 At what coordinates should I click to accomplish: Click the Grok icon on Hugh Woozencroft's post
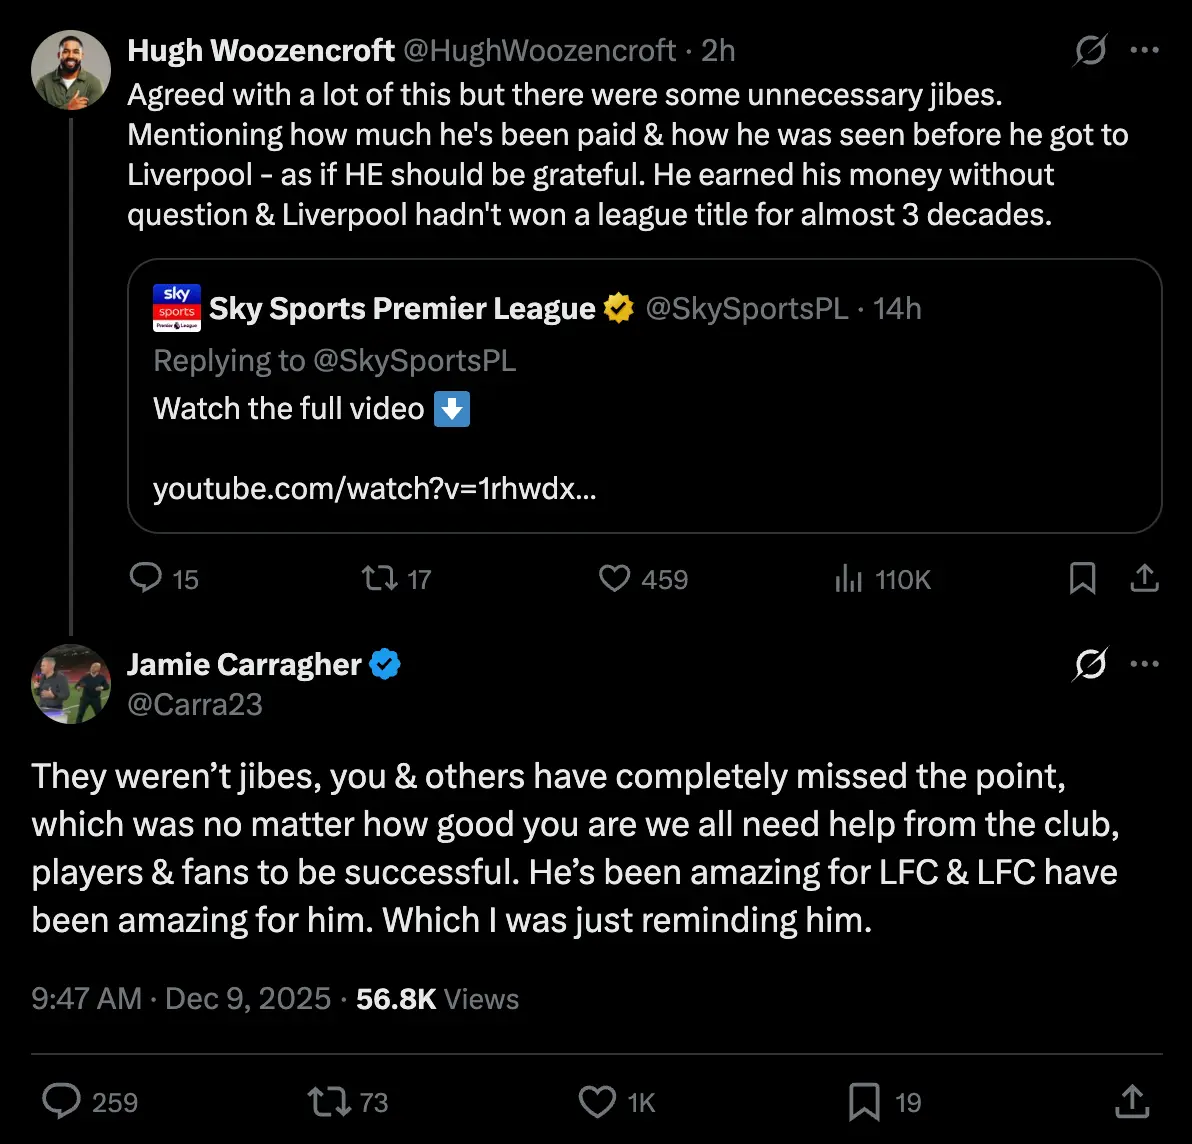[1090, 50]
